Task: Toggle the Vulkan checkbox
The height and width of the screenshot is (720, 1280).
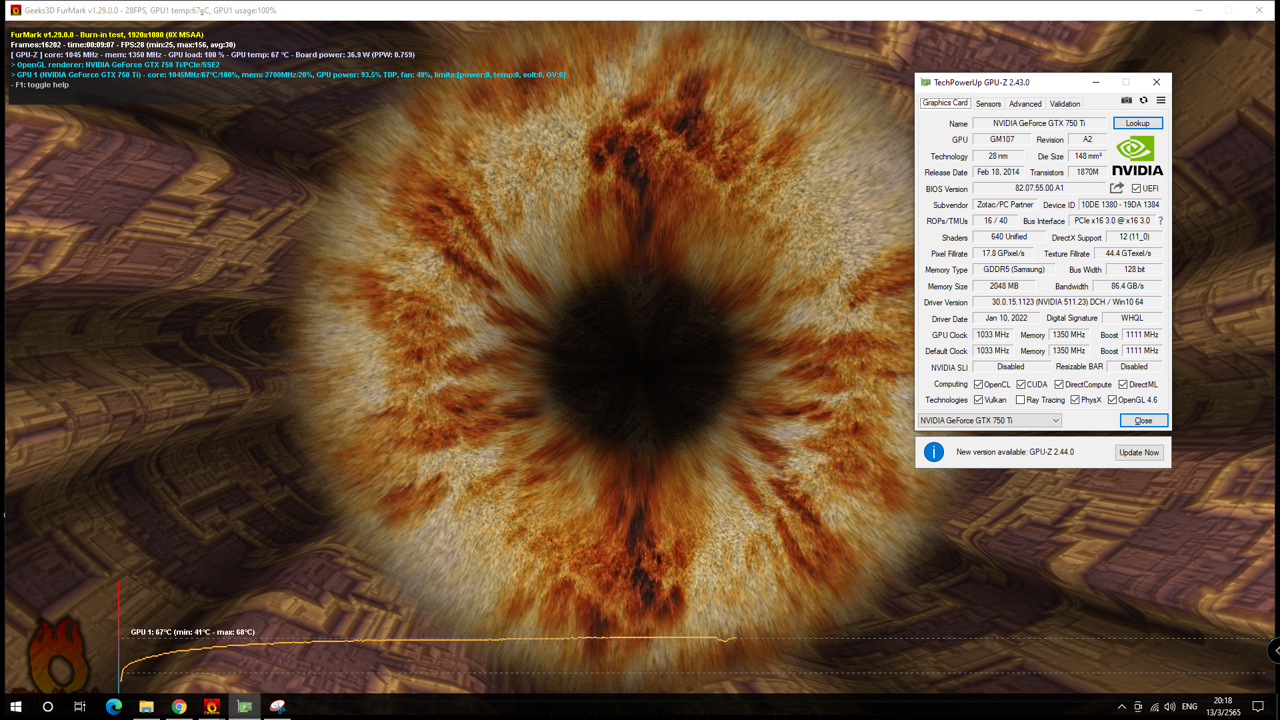Action: click(x=979, y=400)
